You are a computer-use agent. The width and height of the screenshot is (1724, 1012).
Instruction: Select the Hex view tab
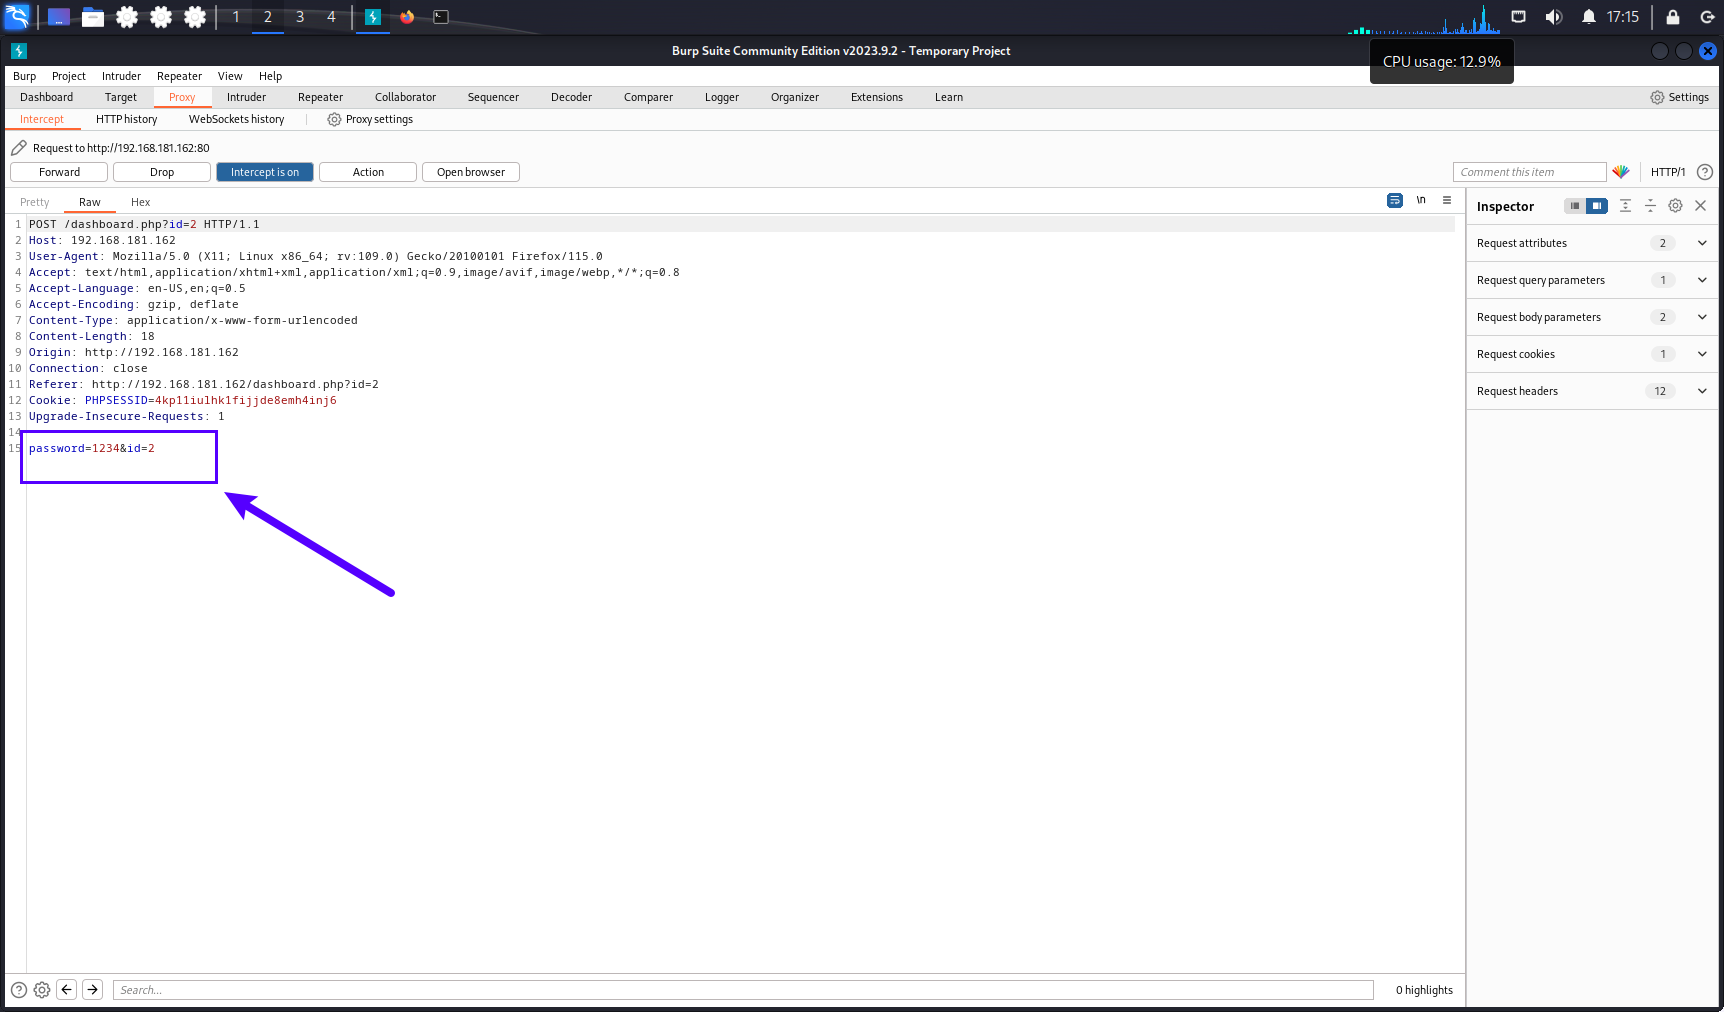pos(140,202)
